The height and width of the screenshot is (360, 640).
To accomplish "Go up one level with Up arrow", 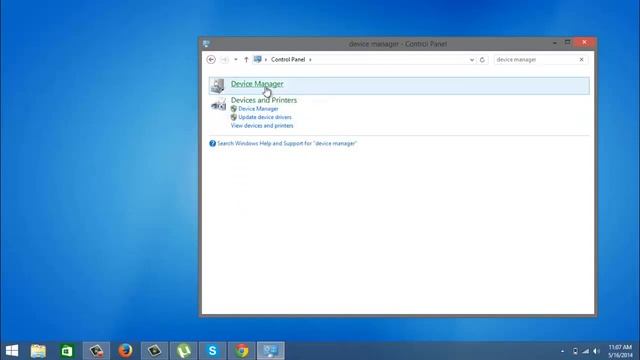I will (x=246, y=60).
